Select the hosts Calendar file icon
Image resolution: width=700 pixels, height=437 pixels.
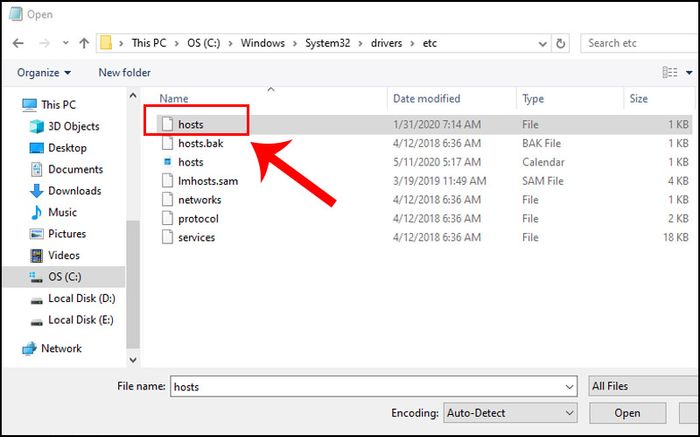pos(167,162)
